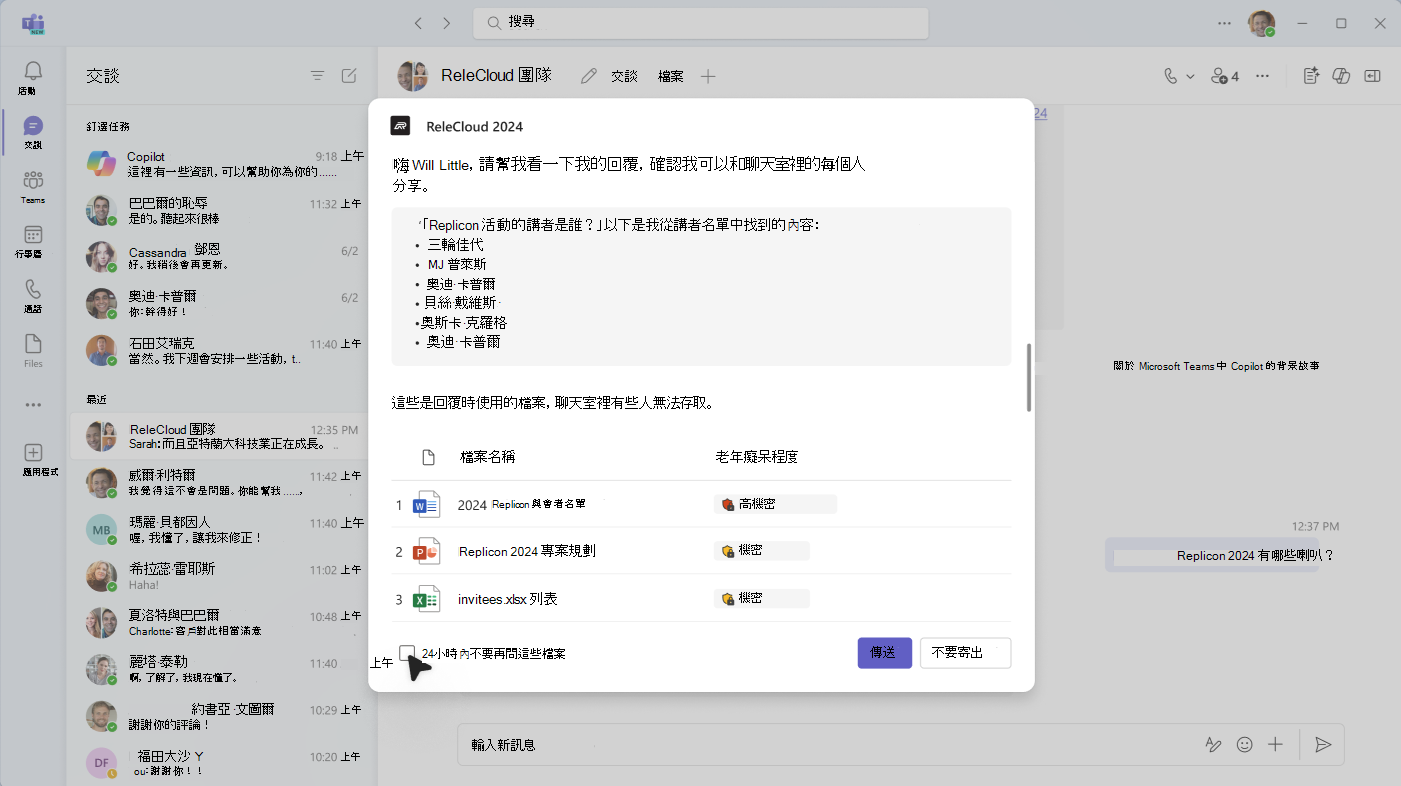The width and height of the screenshot is (1401, 786).
Task: Open the 威爾利特爾 chat
Action: [222, 483]
